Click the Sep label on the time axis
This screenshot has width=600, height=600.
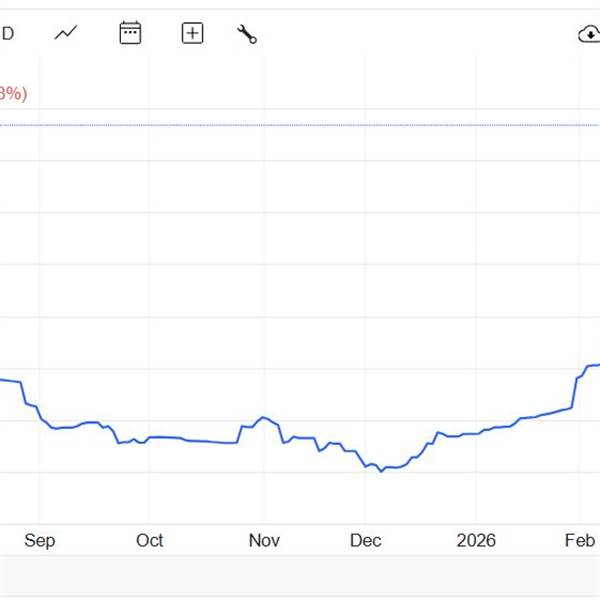tap(39, 541)
